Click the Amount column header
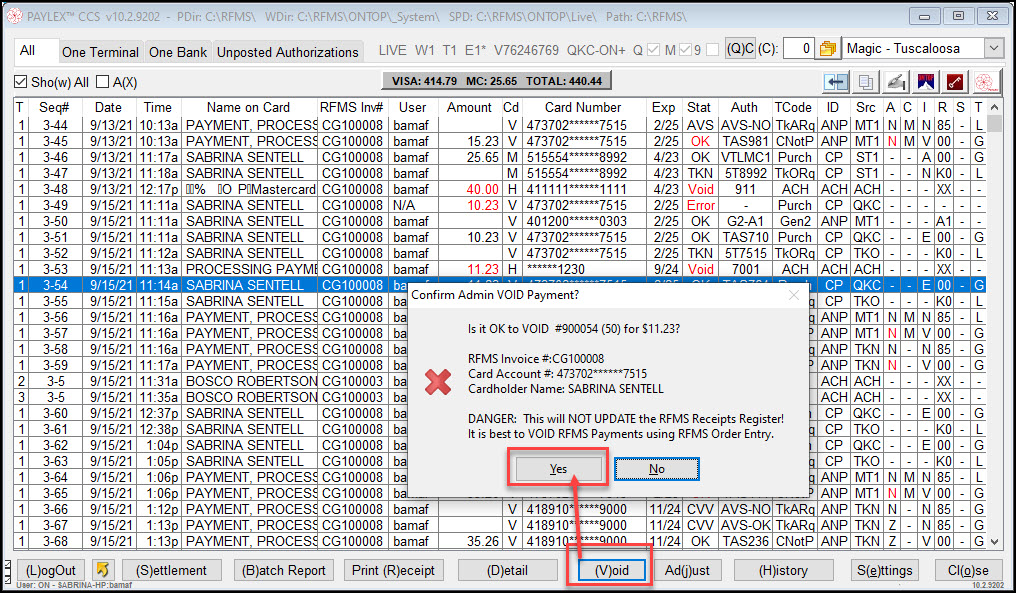The width and height of the screenshot is (1016, 593). 469,108
